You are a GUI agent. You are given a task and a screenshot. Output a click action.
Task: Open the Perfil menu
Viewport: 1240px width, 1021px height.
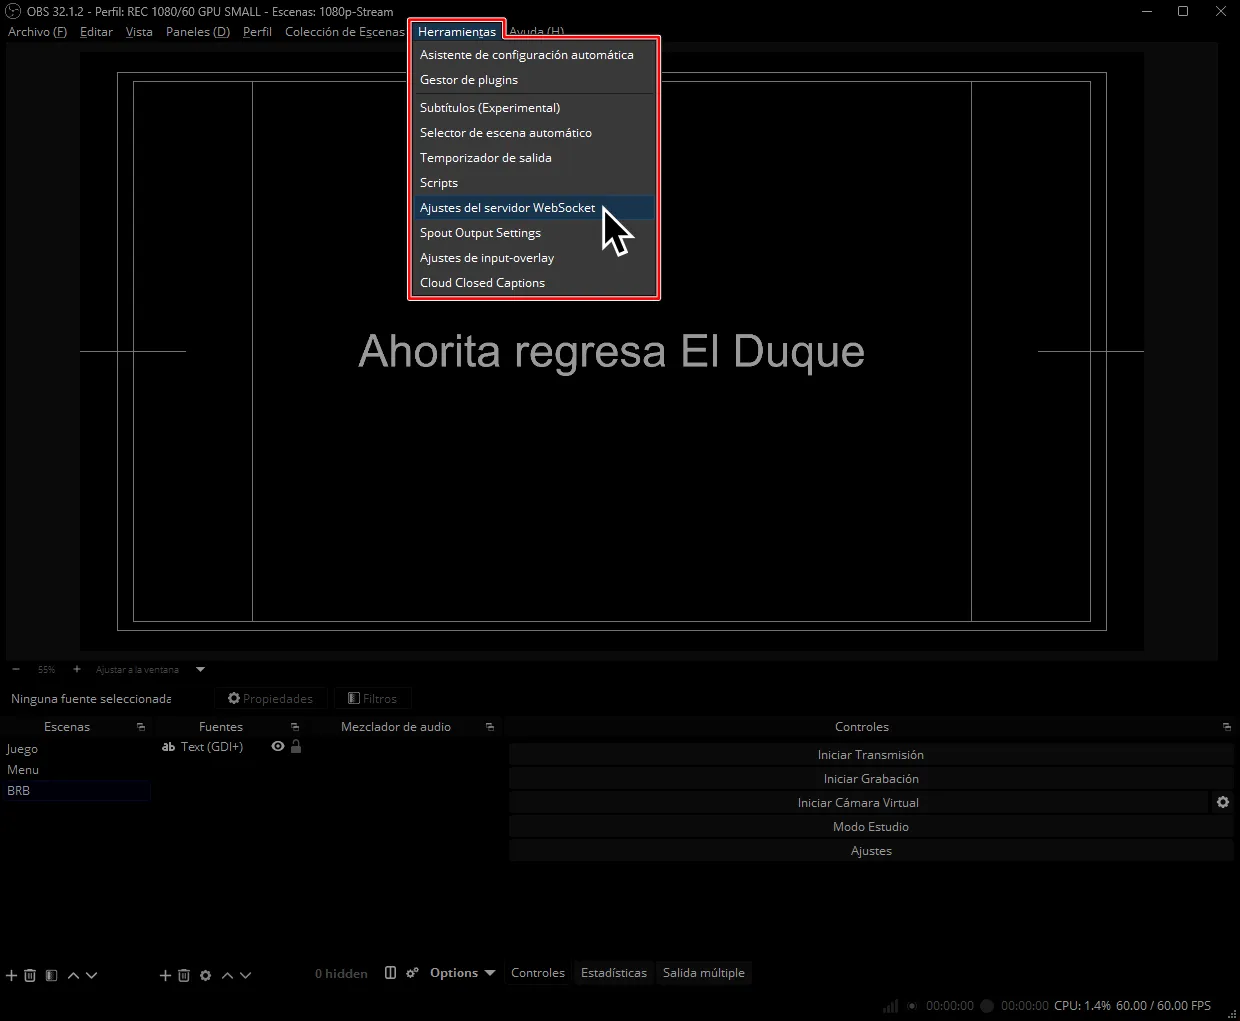[x=257, y=32]
